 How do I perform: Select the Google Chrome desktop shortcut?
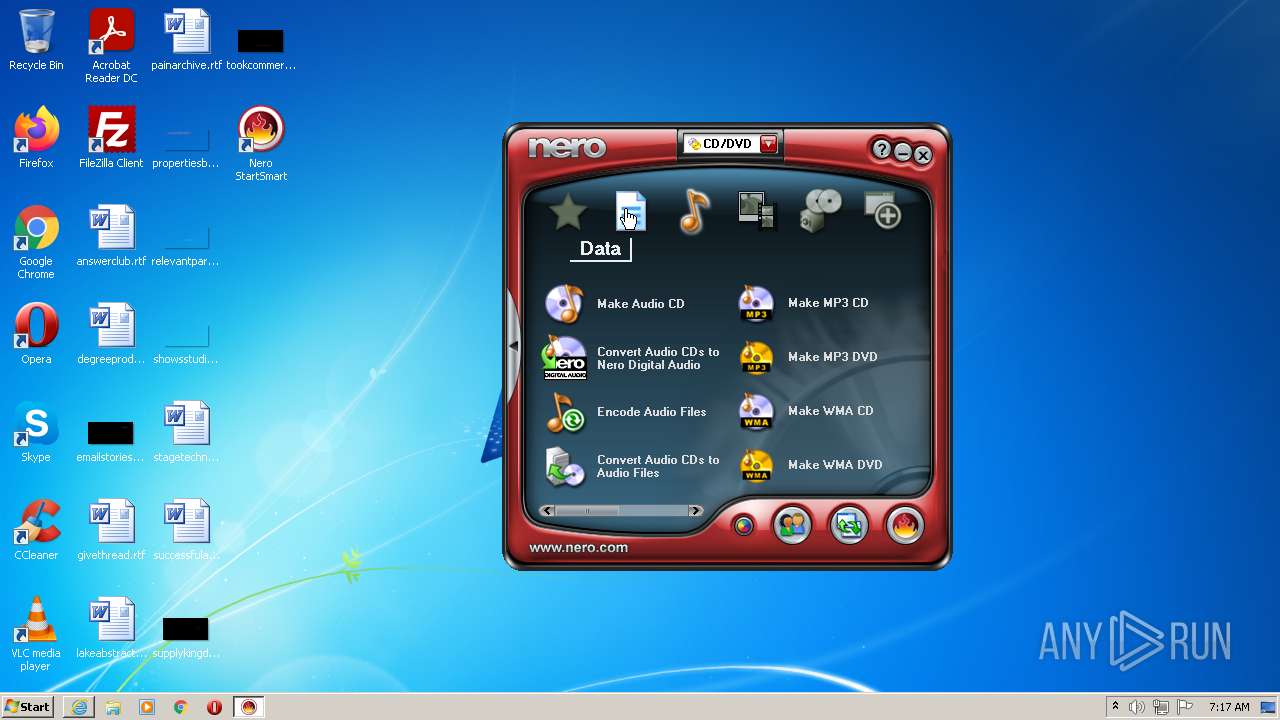36,242
